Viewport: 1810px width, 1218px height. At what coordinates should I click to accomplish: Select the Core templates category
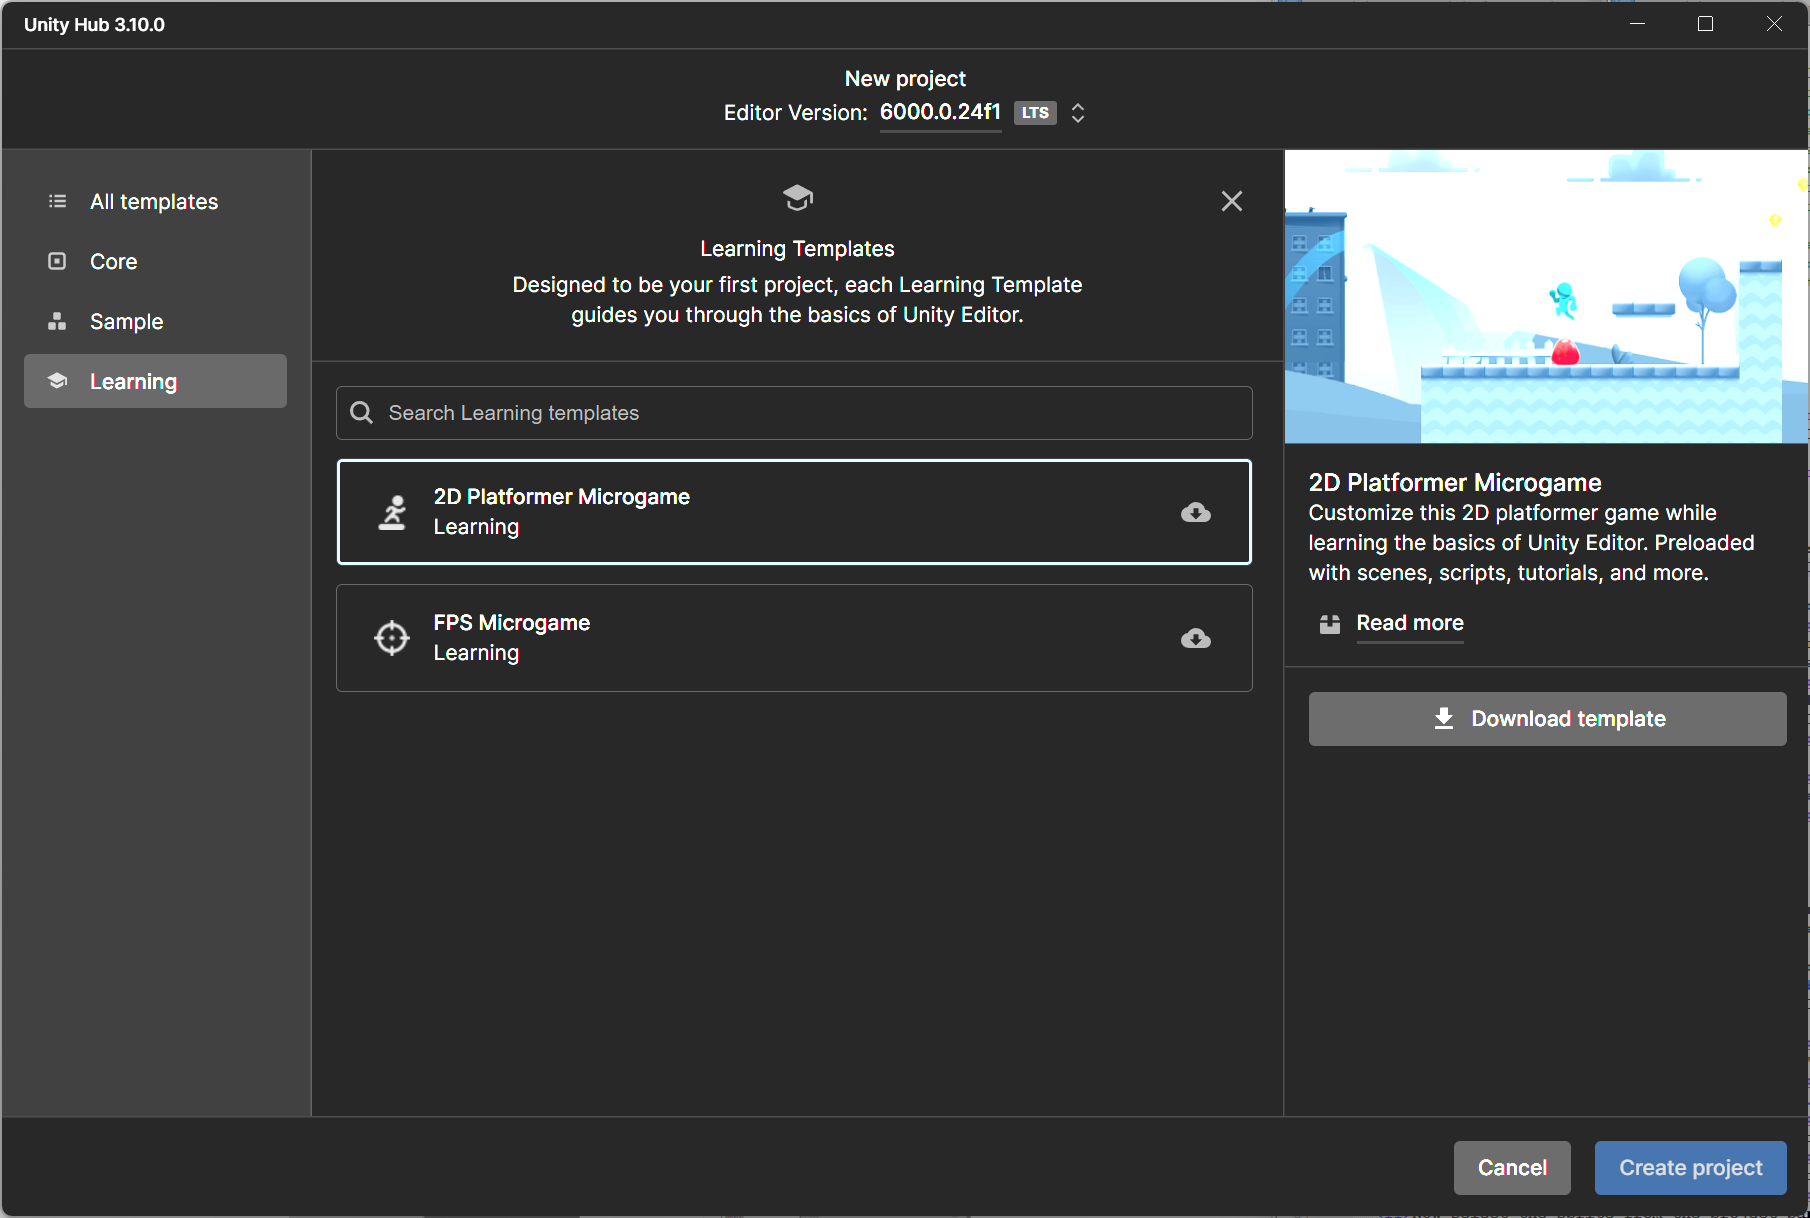[113, 261]
